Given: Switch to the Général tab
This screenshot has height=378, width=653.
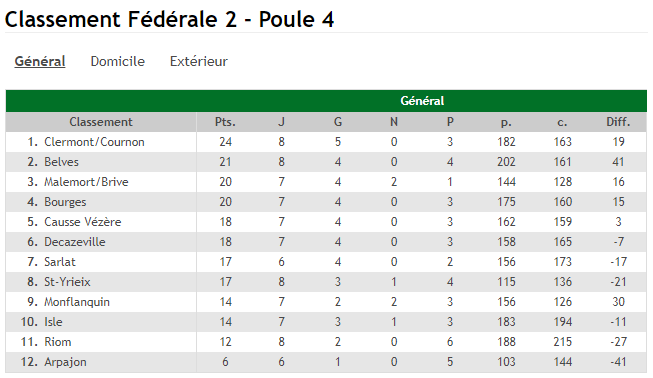Looking at the screenshot, I should [x=40, y=62].
